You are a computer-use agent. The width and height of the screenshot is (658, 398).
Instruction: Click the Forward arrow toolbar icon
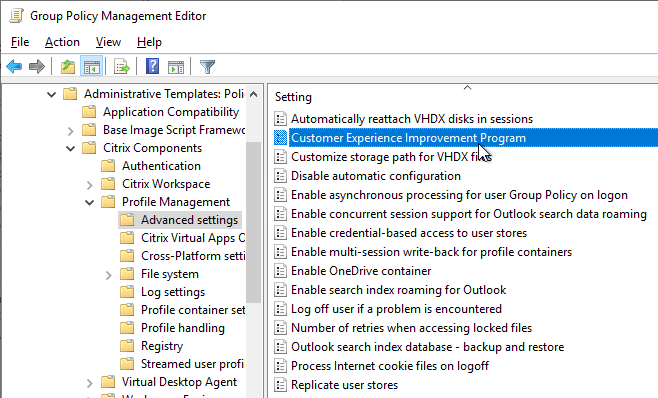point(37,66)
